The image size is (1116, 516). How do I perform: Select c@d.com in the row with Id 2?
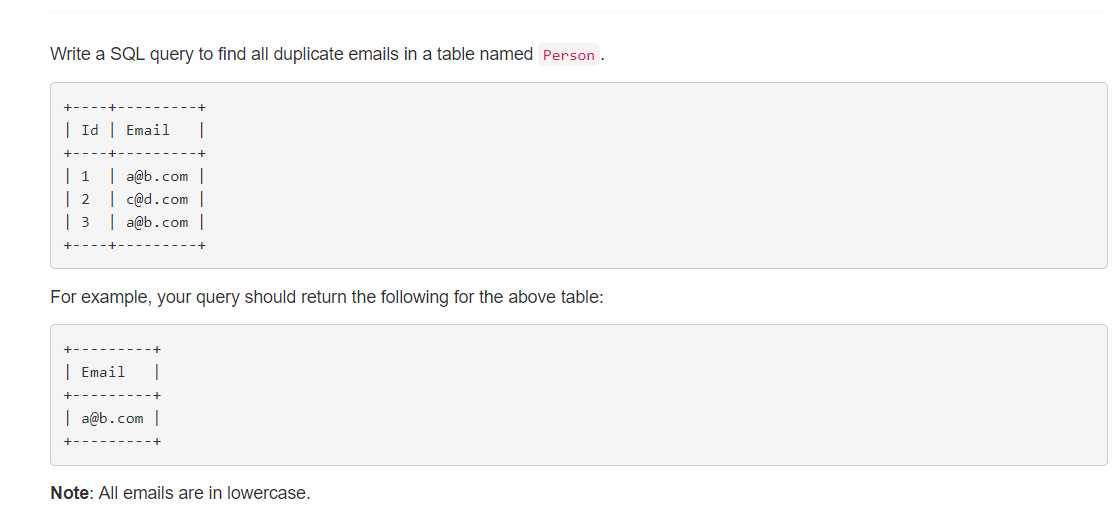[157, 199]
